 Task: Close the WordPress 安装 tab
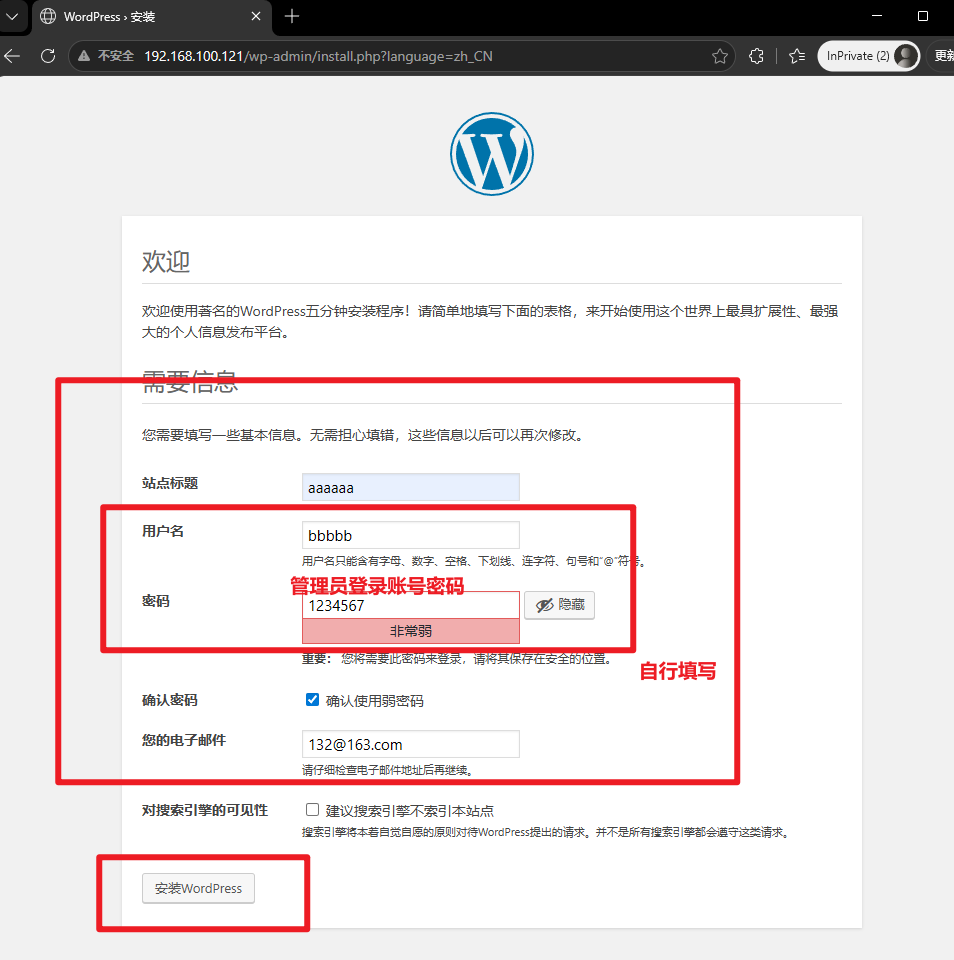coord(256,17)
